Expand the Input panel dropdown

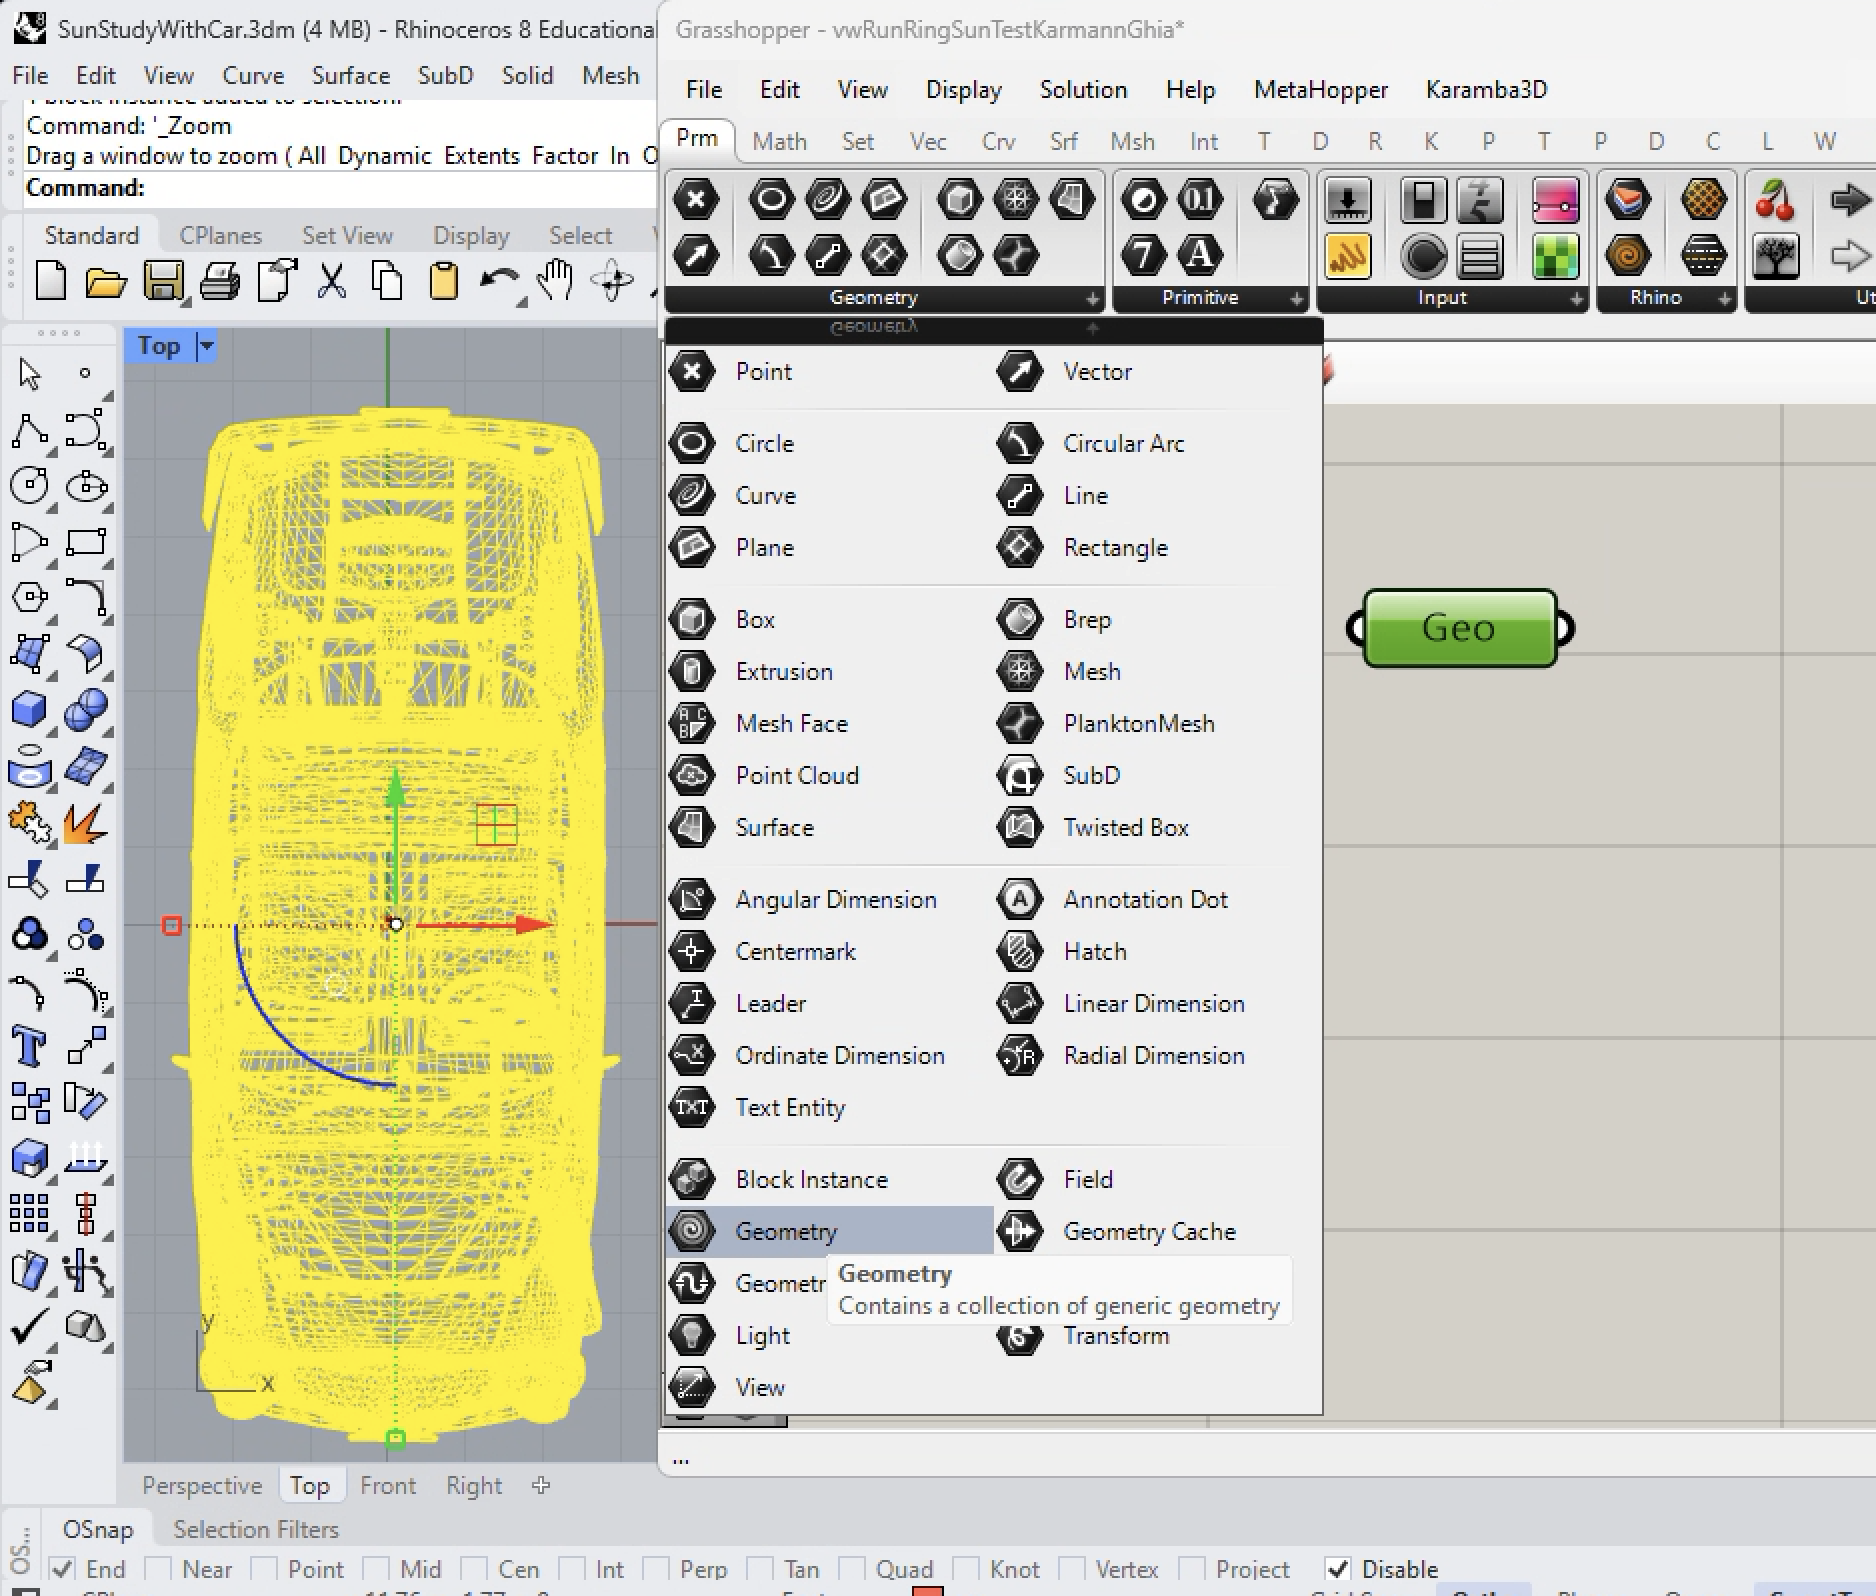[1576, 298]
